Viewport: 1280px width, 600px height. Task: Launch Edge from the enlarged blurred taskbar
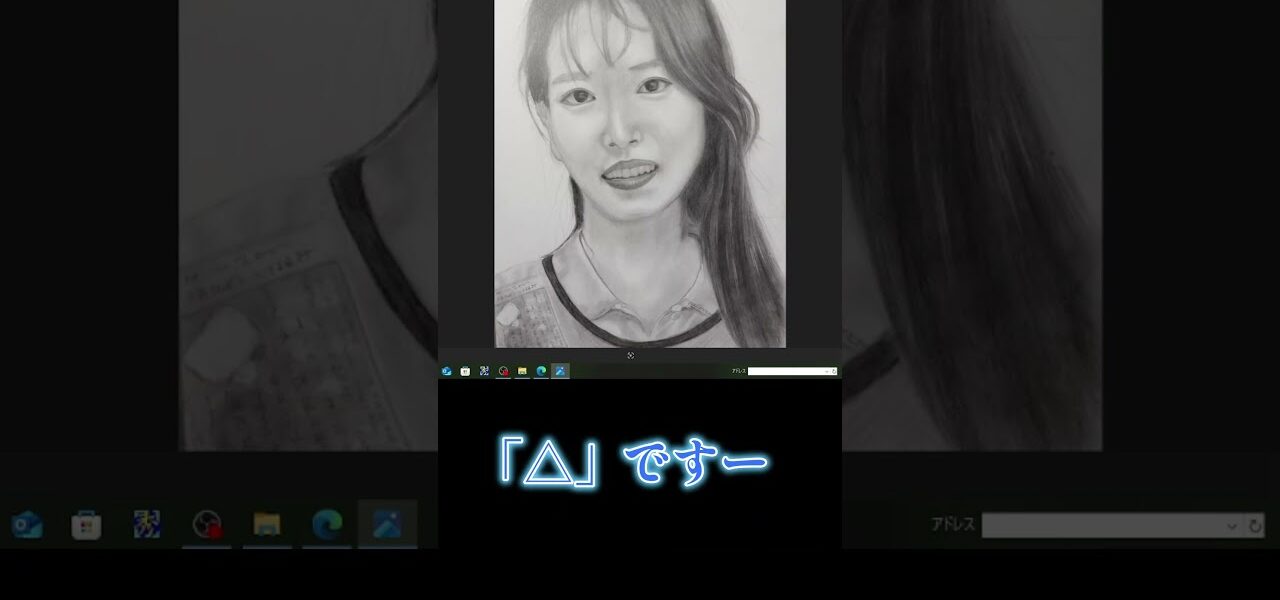click(327, 524)
